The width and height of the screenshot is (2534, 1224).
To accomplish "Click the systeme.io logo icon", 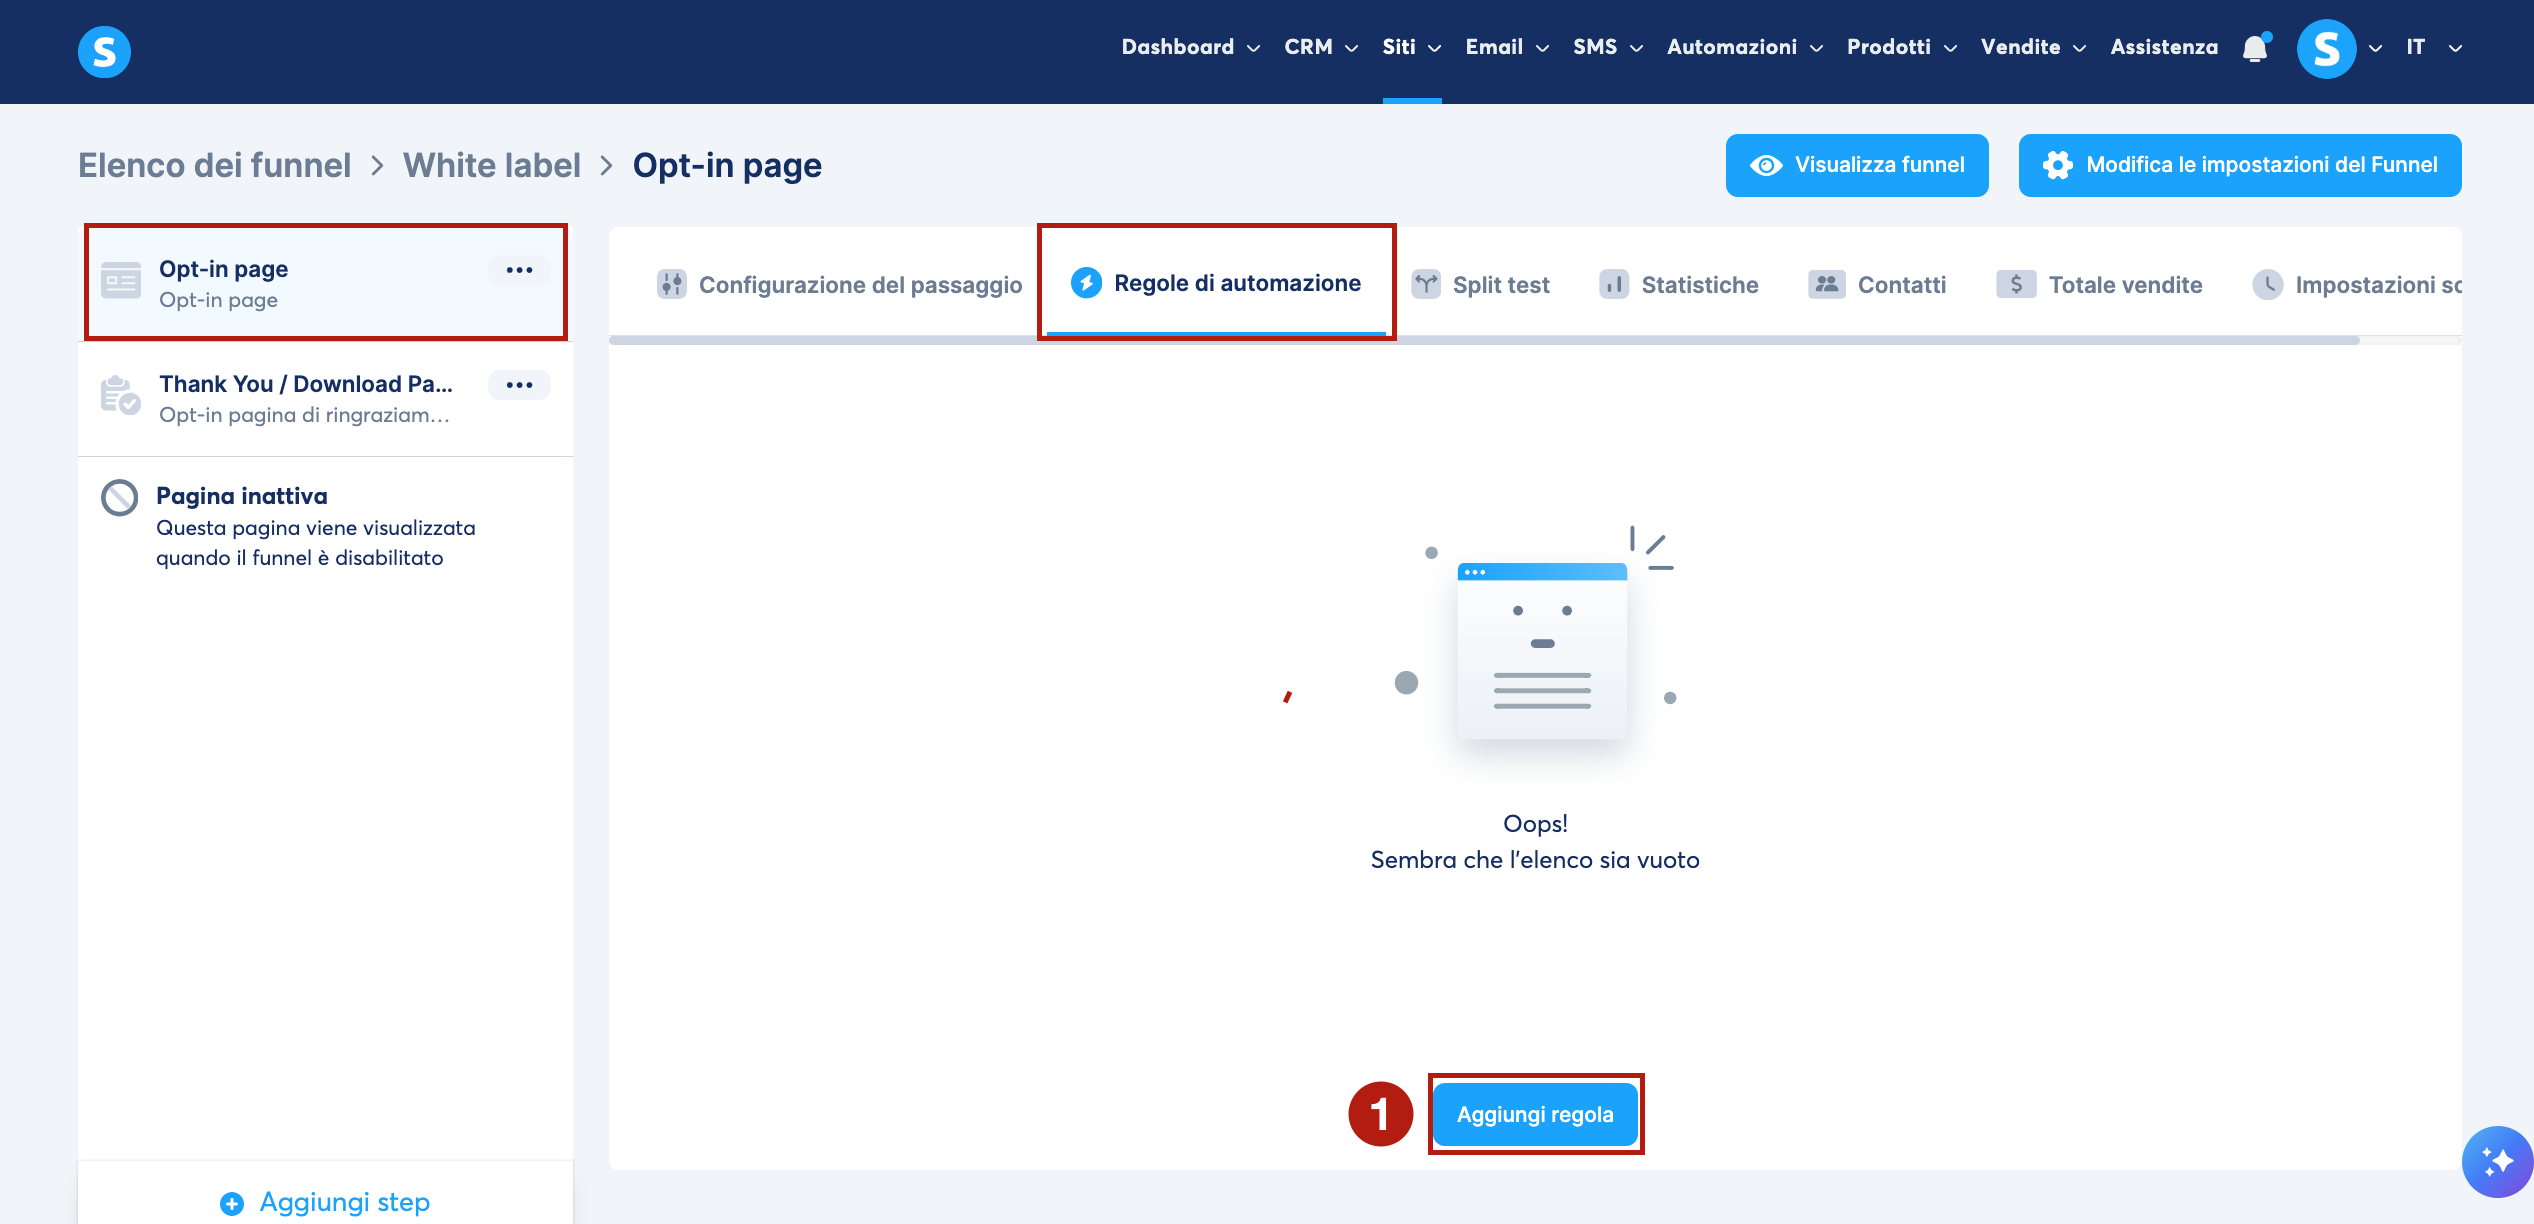I will click(104, 51).
